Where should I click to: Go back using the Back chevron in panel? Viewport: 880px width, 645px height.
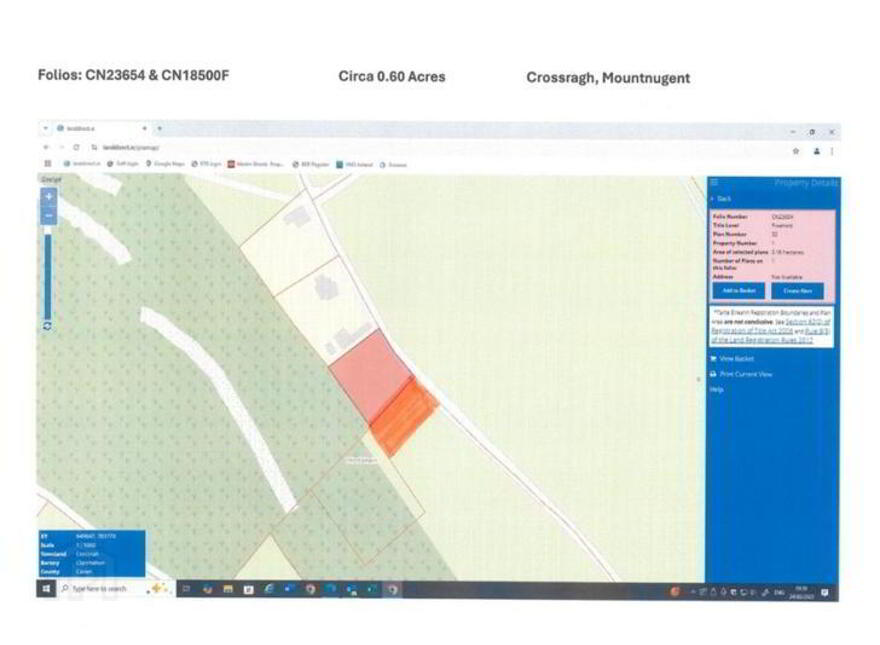[721, 199]
